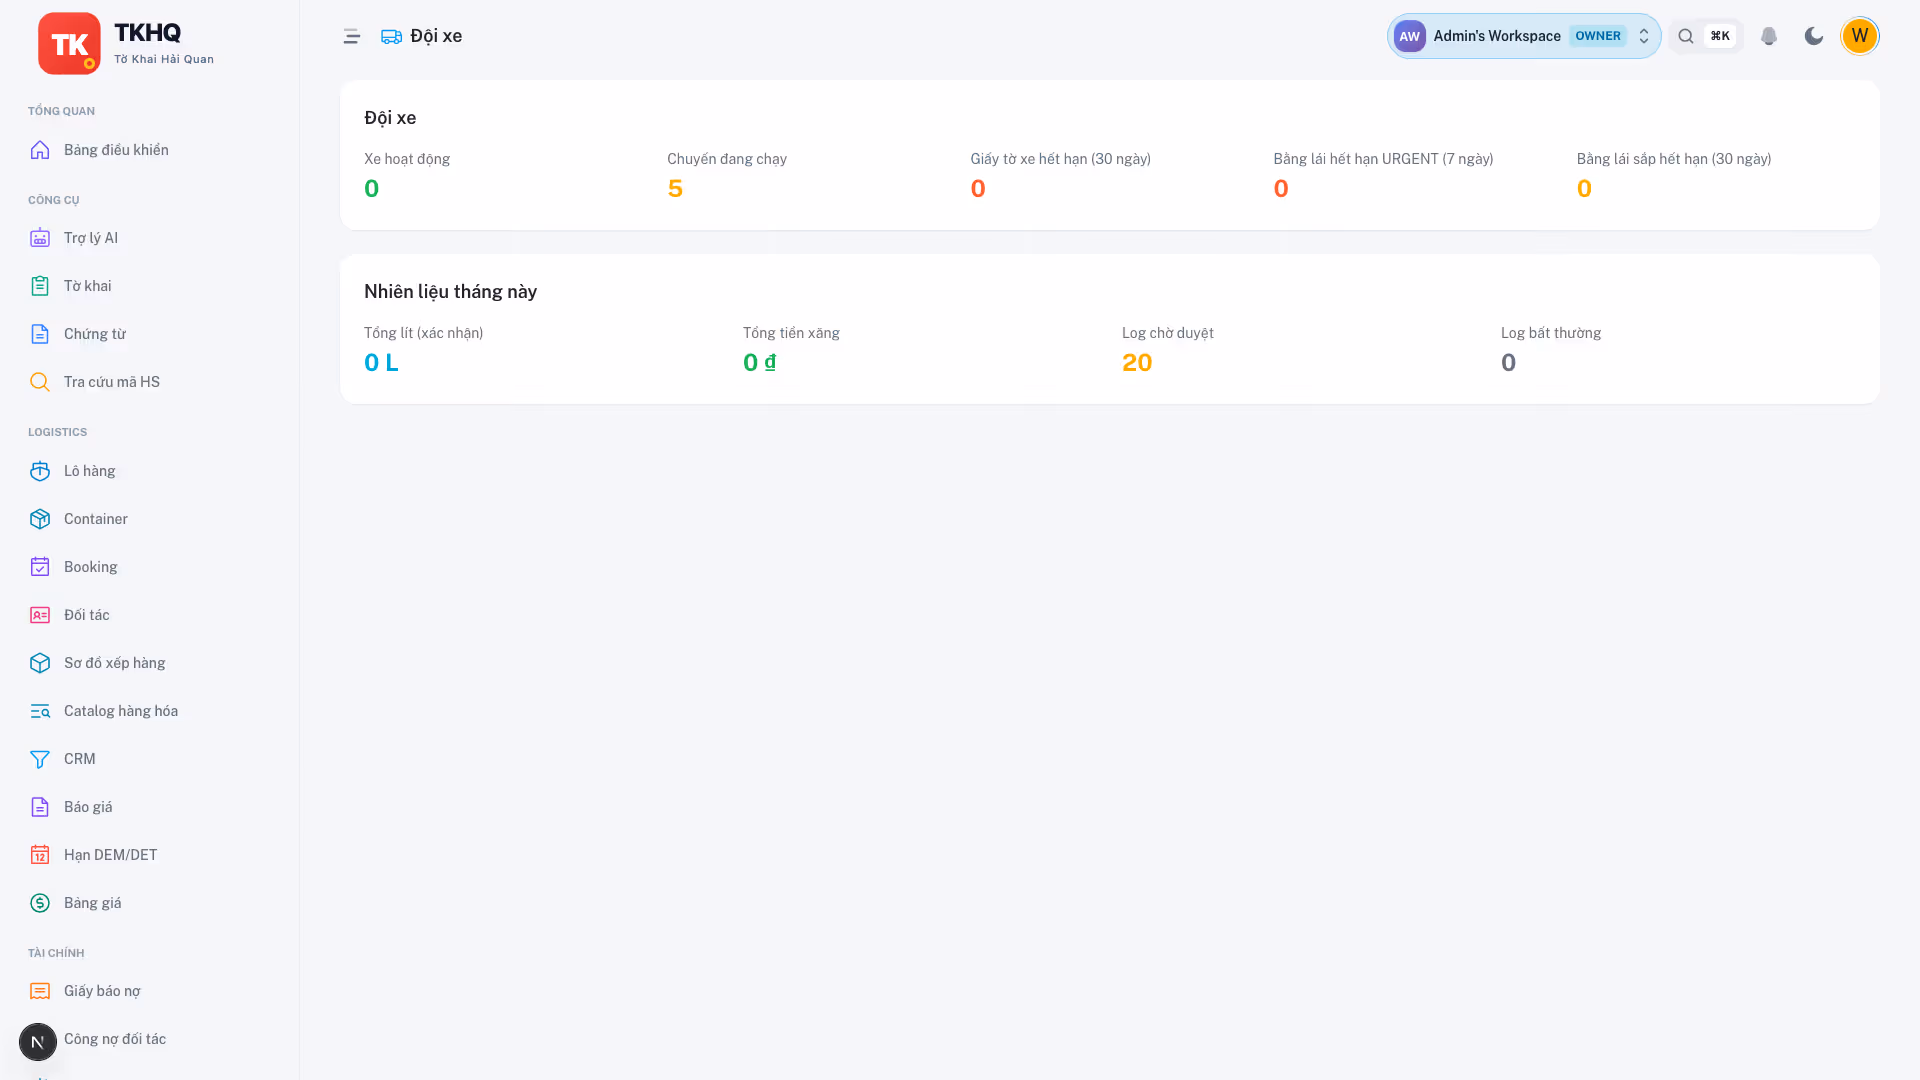
Task: Open the Container cube icon
Action: coord(40,519)
